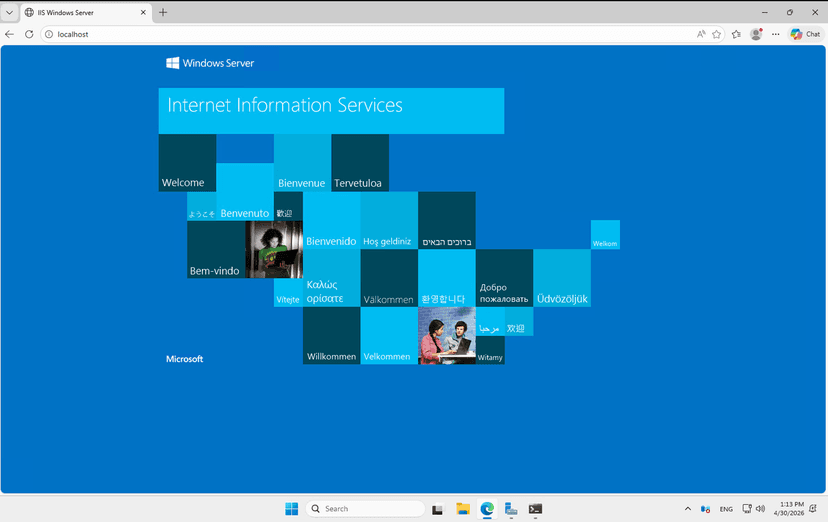Open the Favorites list icon
This screenshot has height=522, width=828.
tap(736, 34)
